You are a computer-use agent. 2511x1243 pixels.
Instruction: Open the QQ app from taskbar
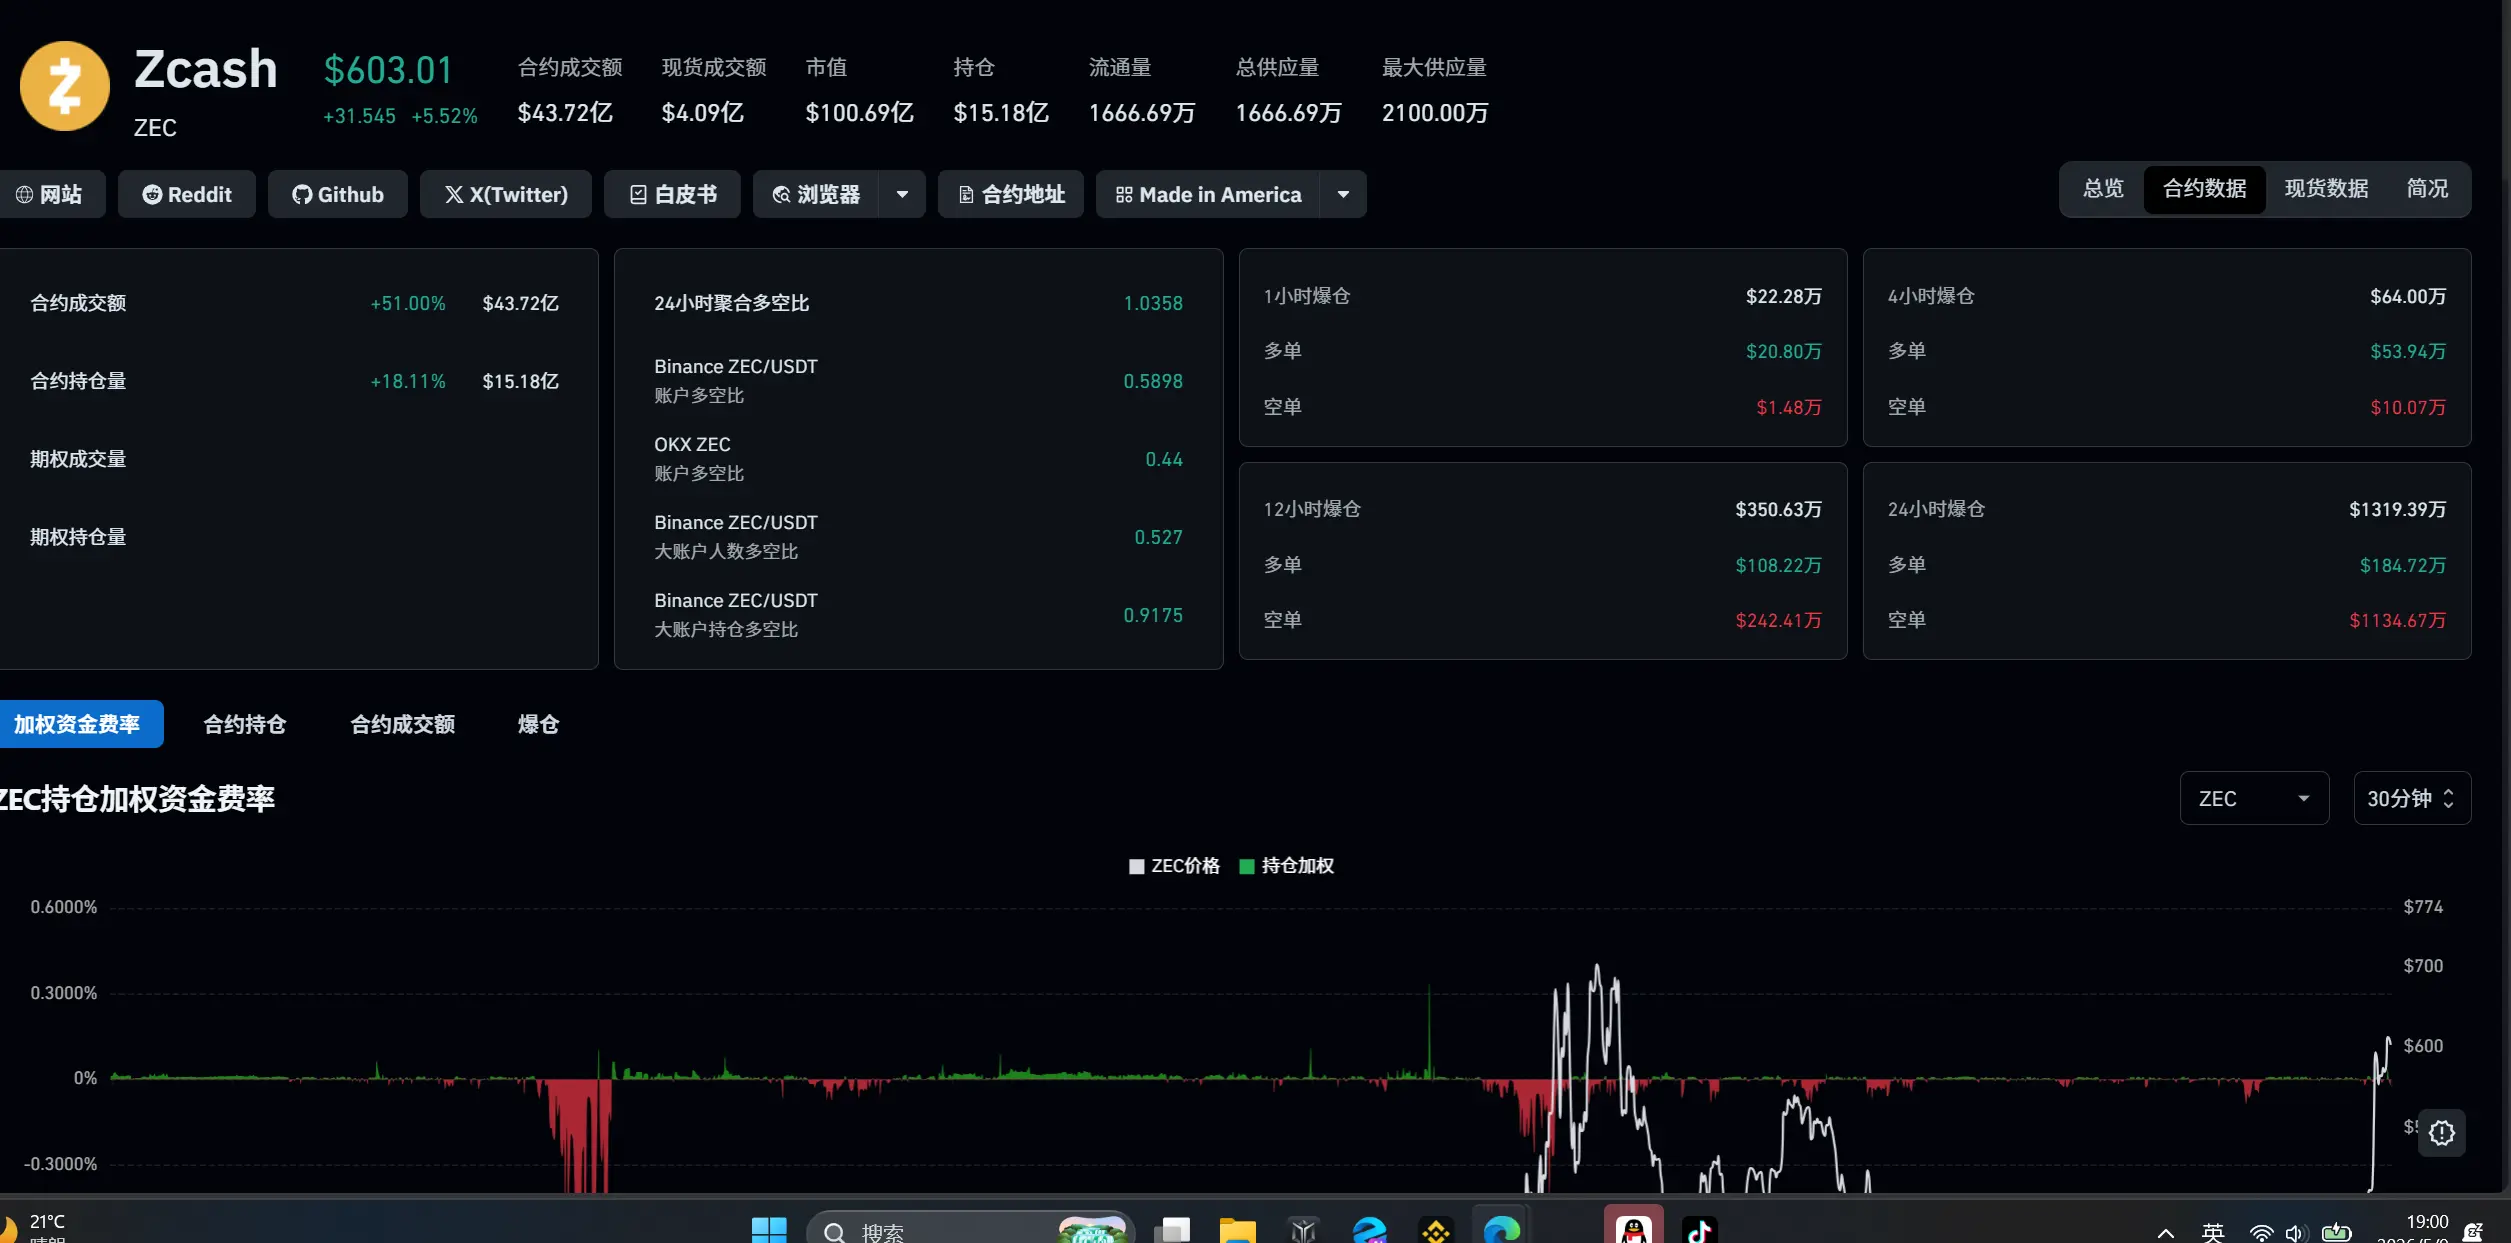[x=1634, y=1228]
